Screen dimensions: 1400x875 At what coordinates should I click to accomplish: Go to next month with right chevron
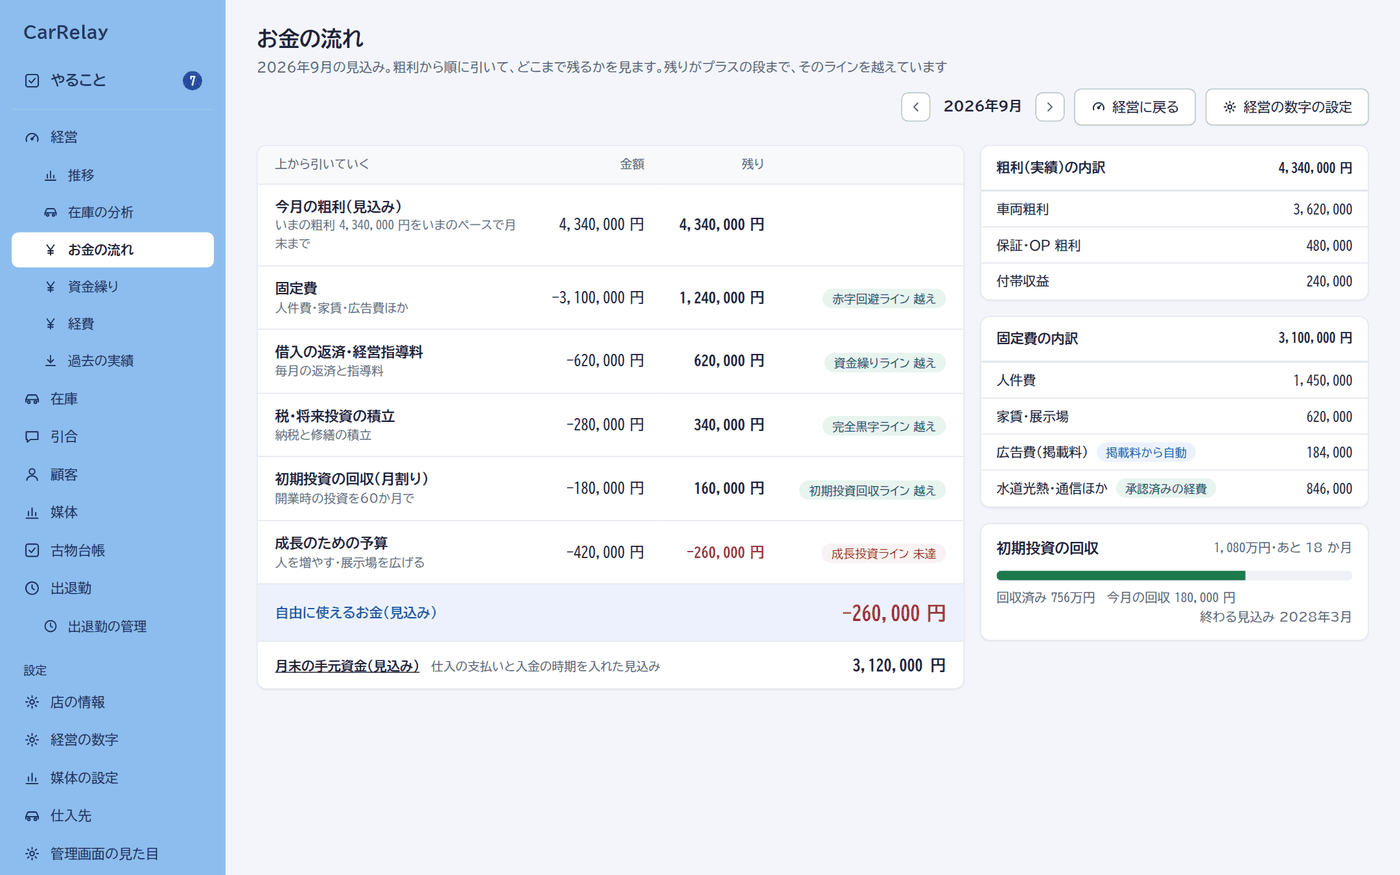click(1049, 107)
